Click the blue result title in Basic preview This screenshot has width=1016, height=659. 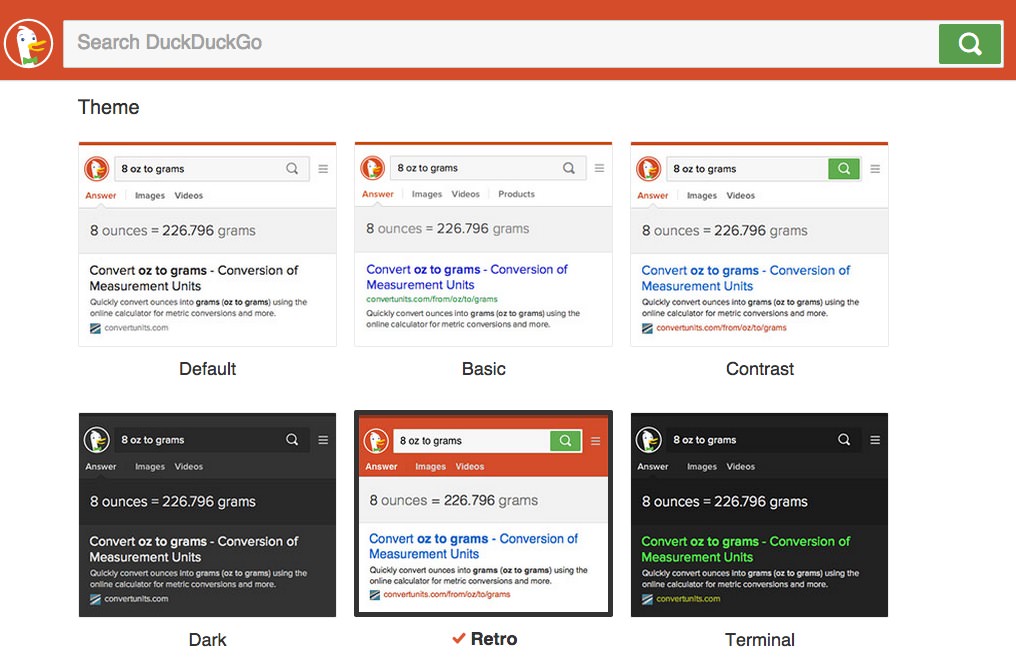(x=467, y=277)
